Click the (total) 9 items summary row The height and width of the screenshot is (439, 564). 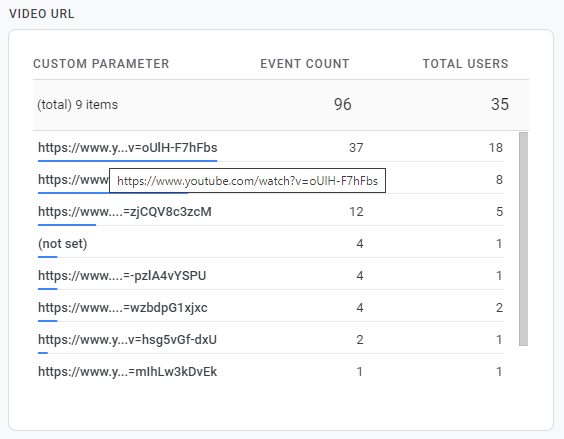pyautogui.click(x=281, y=105)
